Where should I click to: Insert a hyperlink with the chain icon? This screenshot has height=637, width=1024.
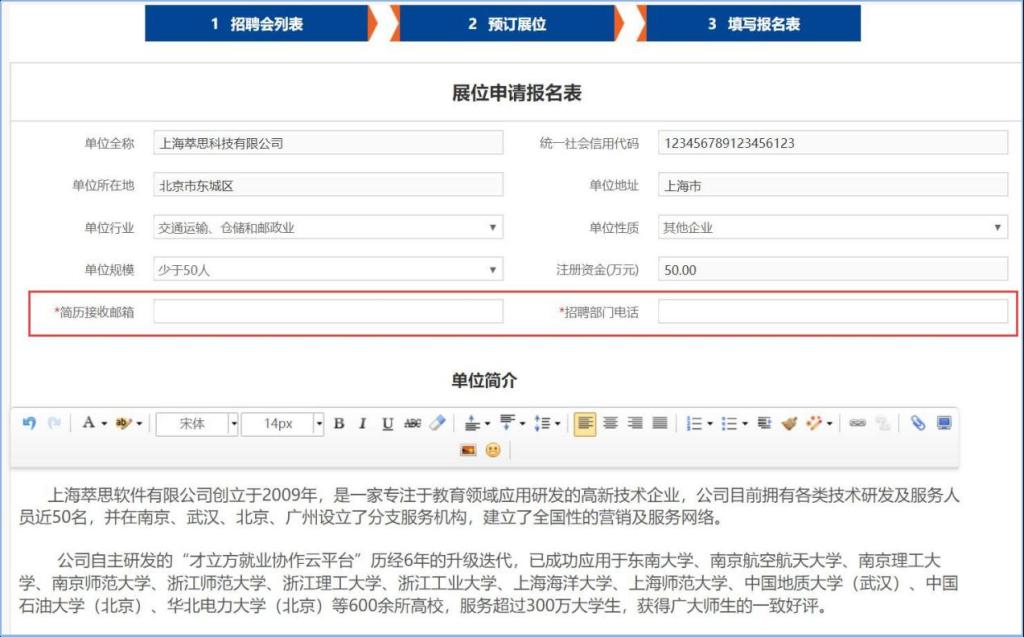857,423
